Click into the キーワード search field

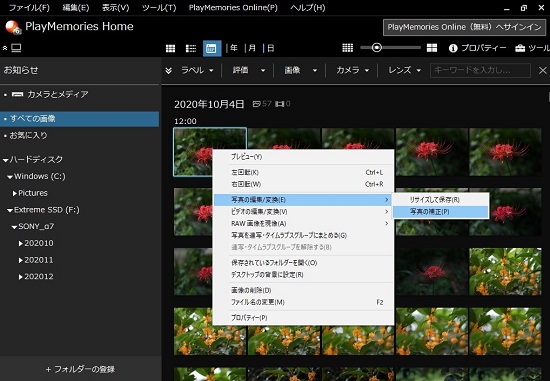[x=480, y=70]
